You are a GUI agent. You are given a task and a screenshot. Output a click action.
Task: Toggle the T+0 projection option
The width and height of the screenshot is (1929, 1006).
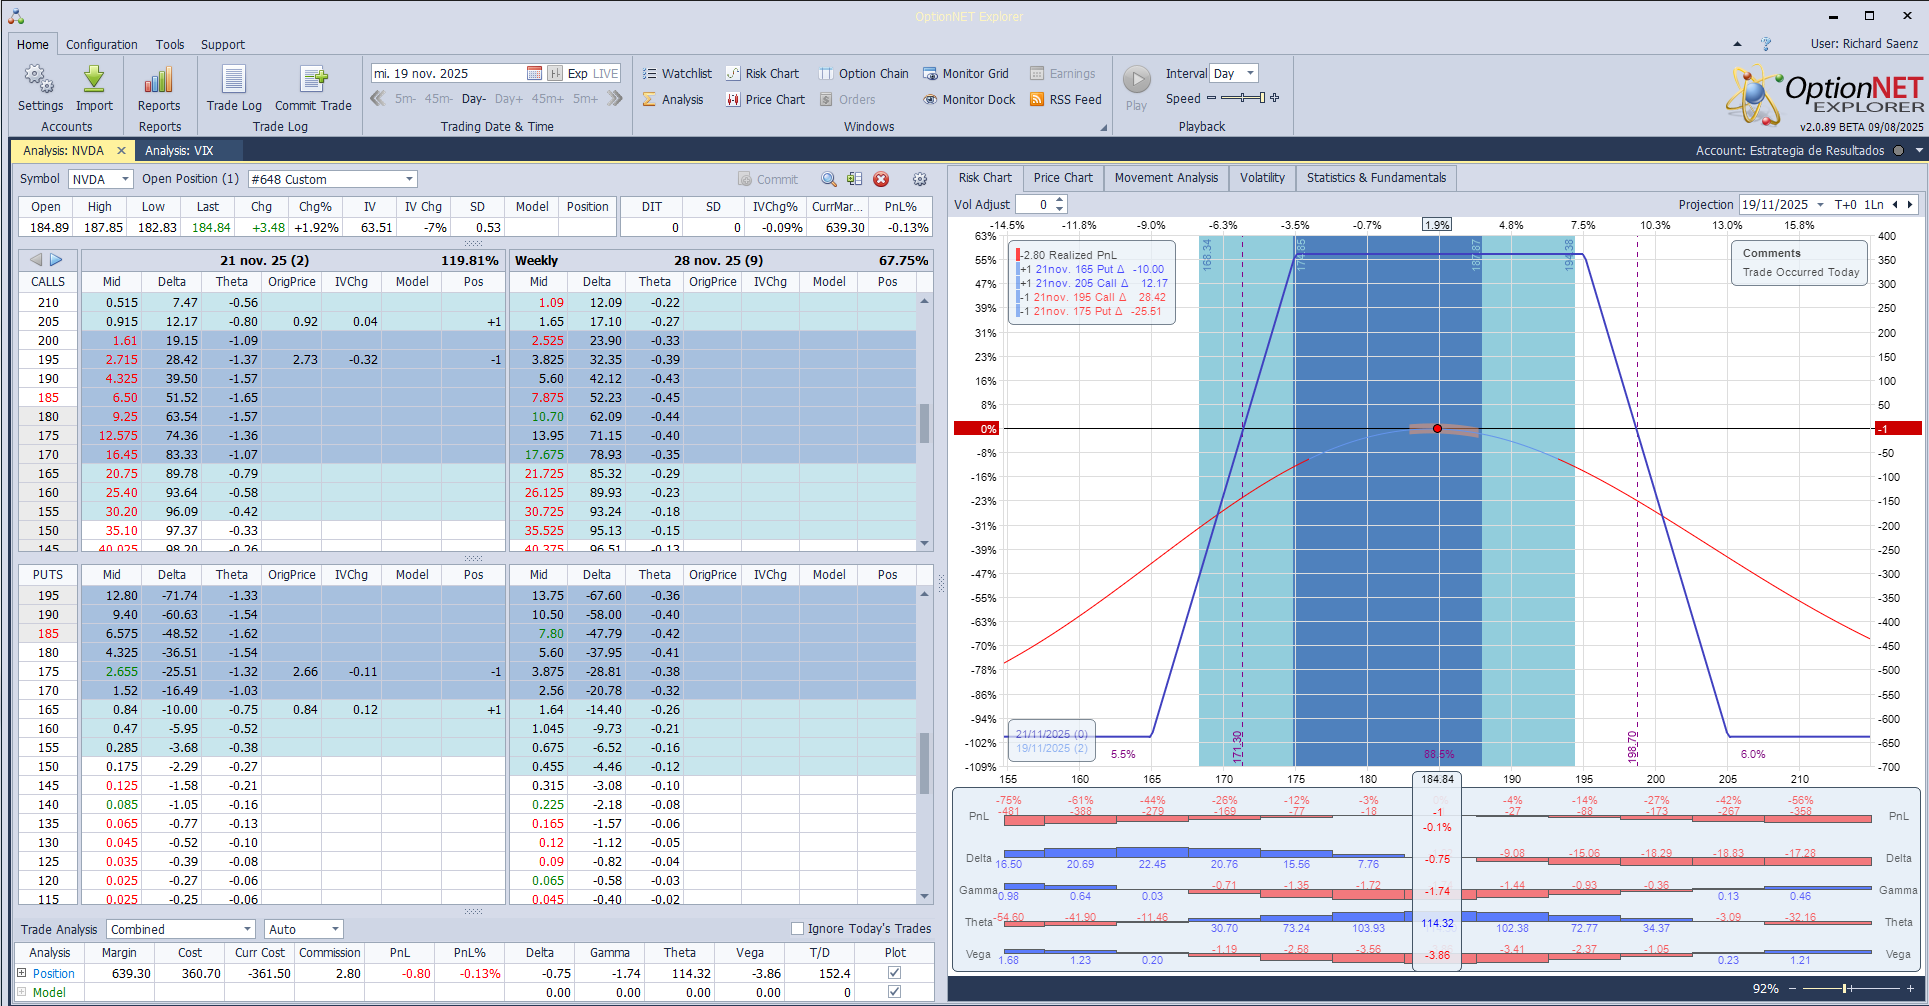click(x=1846, y=204)
